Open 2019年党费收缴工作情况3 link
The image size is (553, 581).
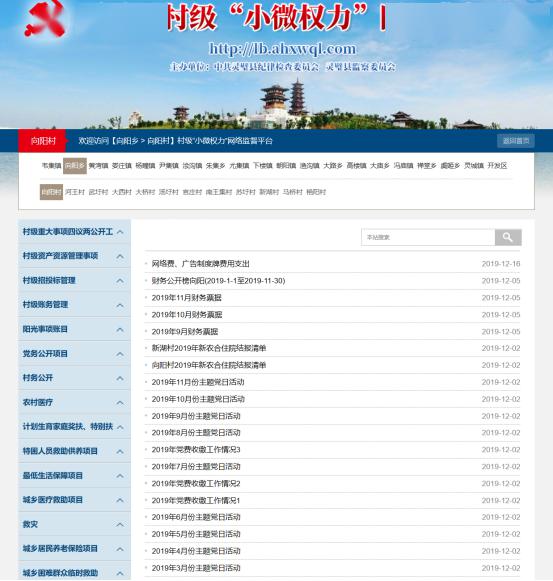[196, 449]
